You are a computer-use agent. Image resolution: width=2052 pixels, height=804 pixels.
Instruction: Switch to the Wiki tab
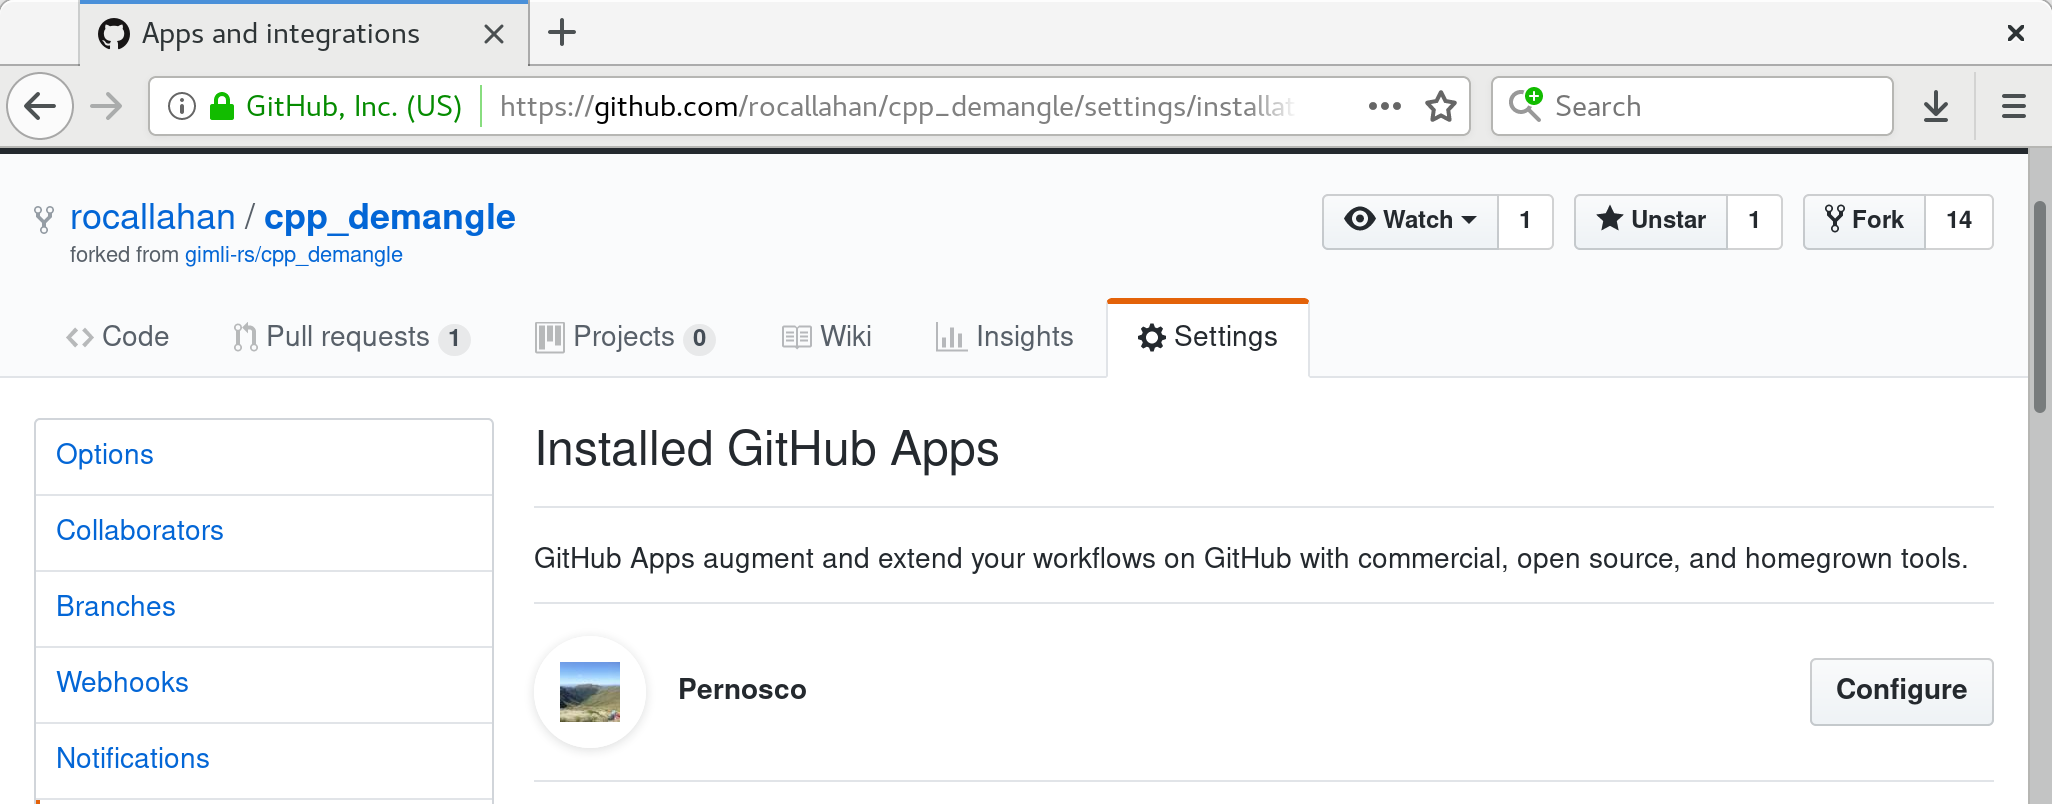click(x=826, y=337)
